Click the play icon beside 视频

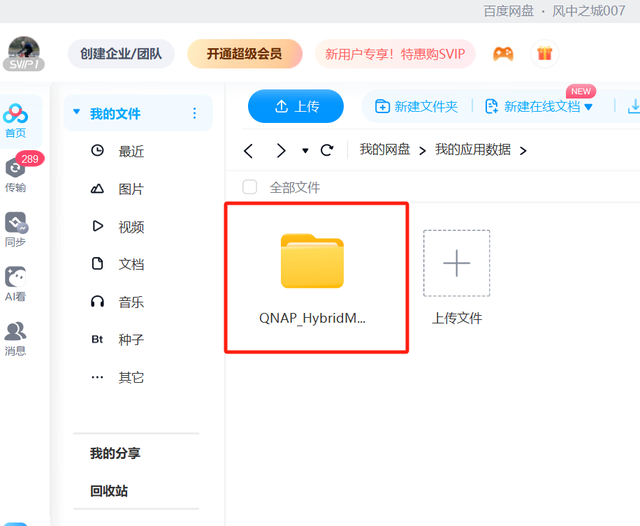(97, 226)
